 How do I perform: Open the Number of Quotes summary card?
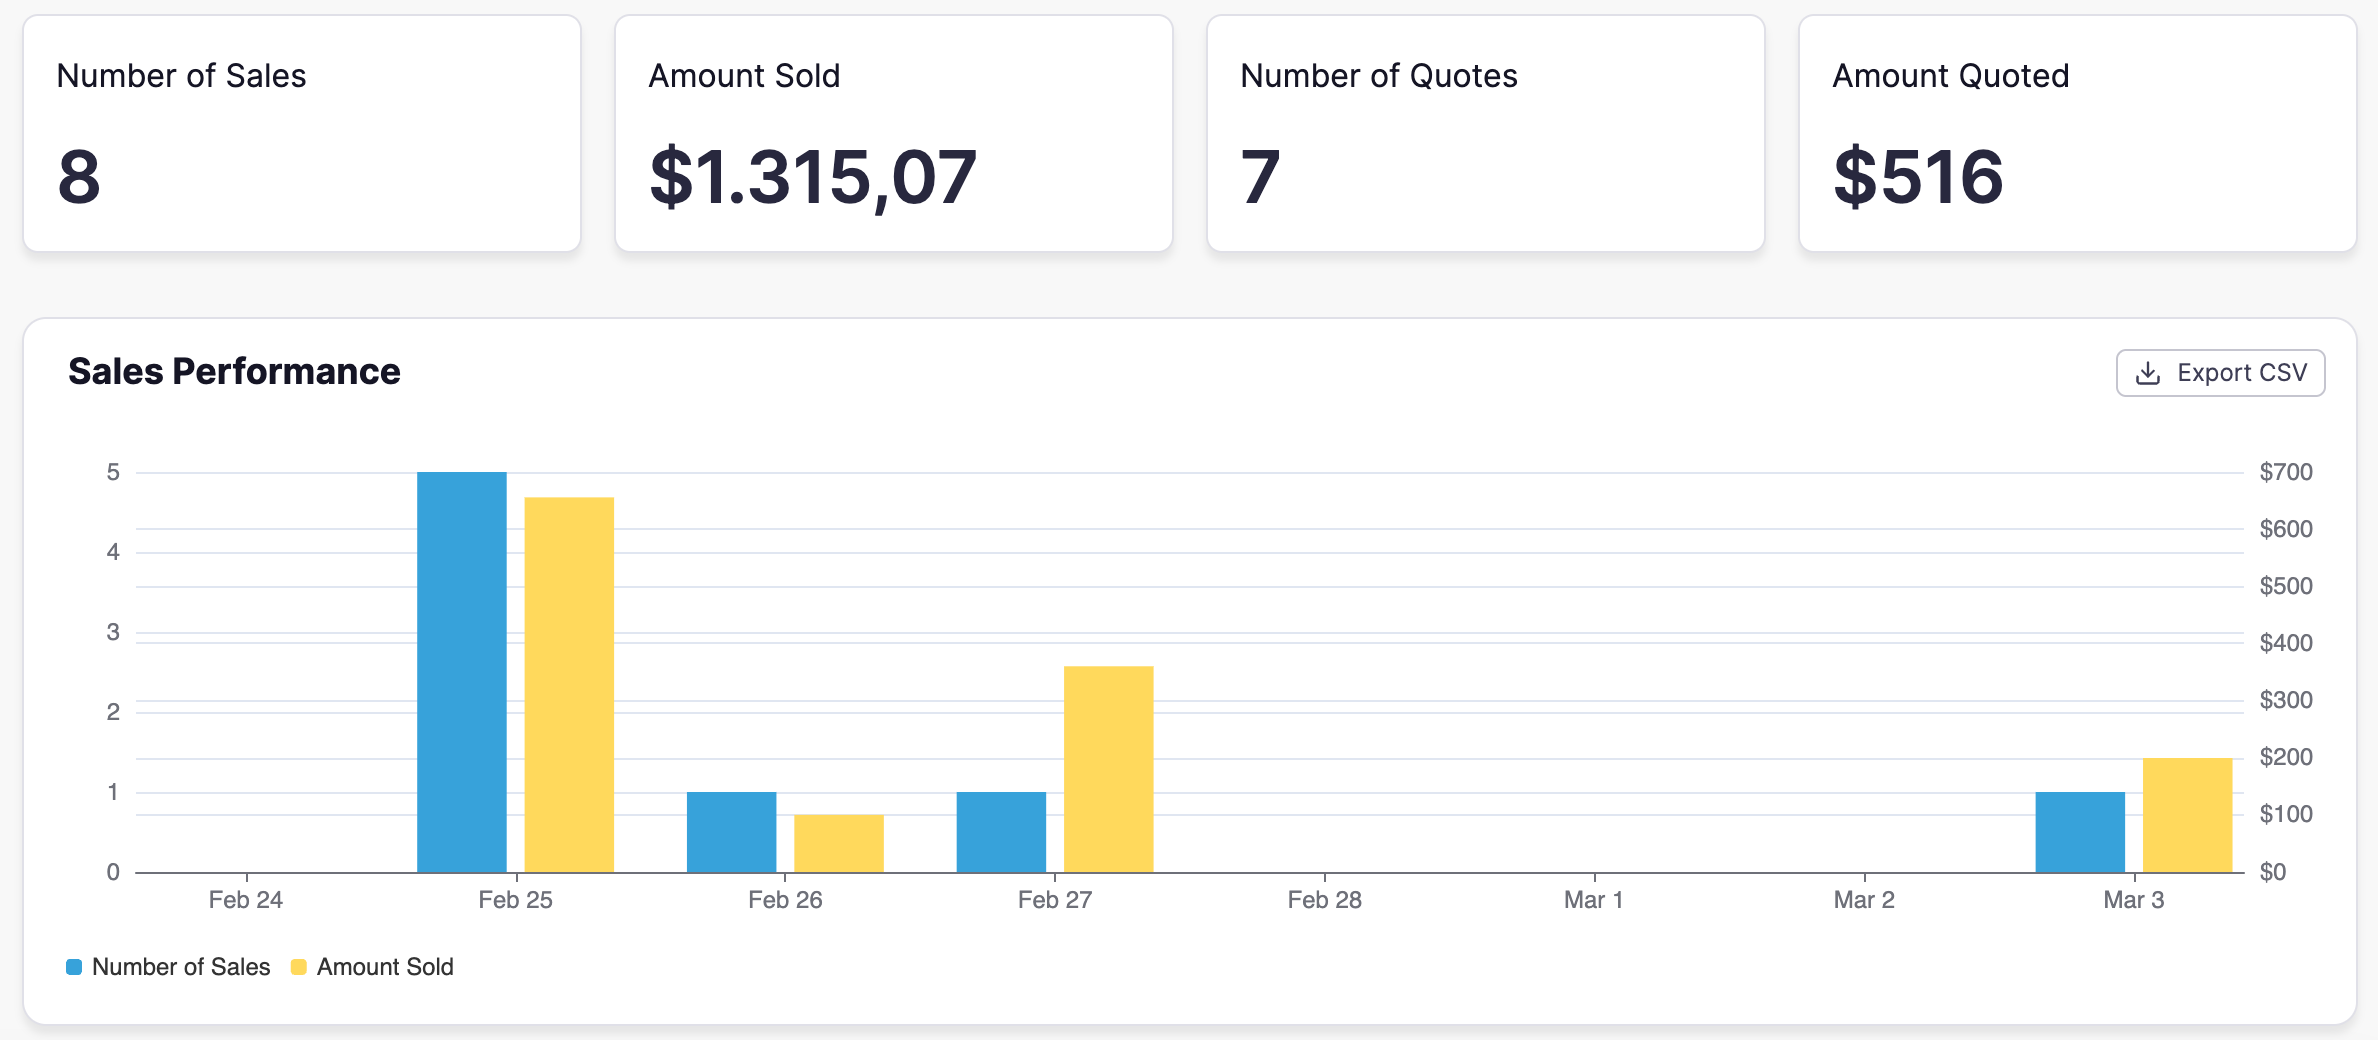coord(1485,133)
